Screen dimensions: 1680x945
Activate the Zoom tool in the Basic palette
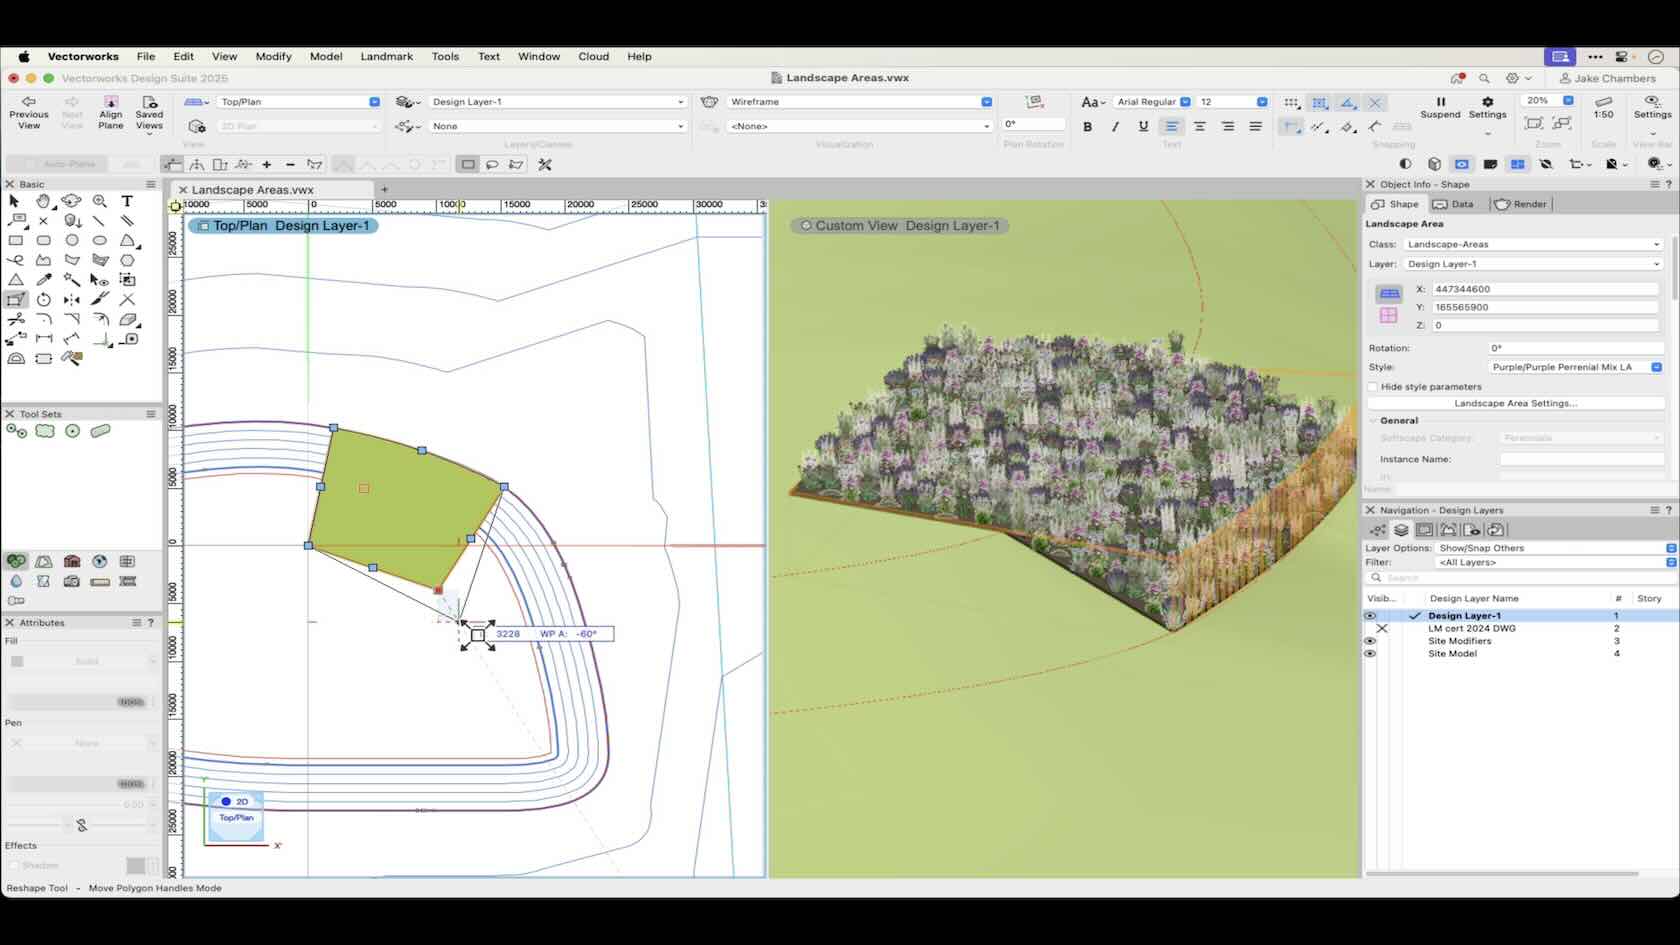pyautogui.click(x=100, y=201)
